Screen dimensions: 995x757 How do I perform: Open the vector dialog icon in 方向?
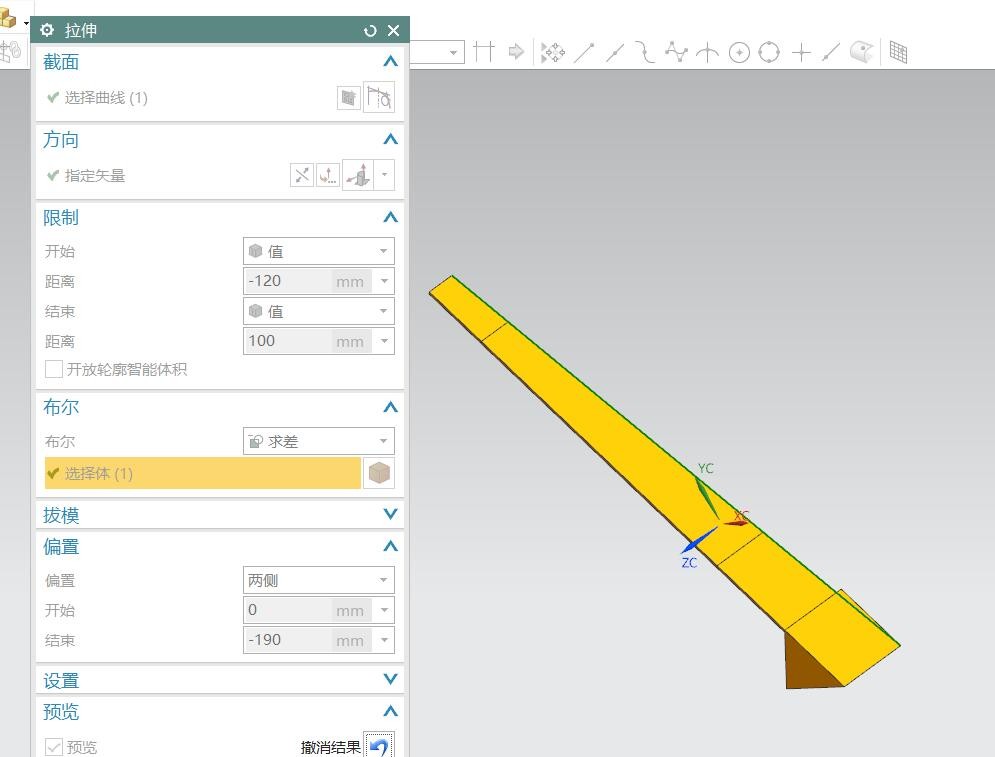point(328,175)
